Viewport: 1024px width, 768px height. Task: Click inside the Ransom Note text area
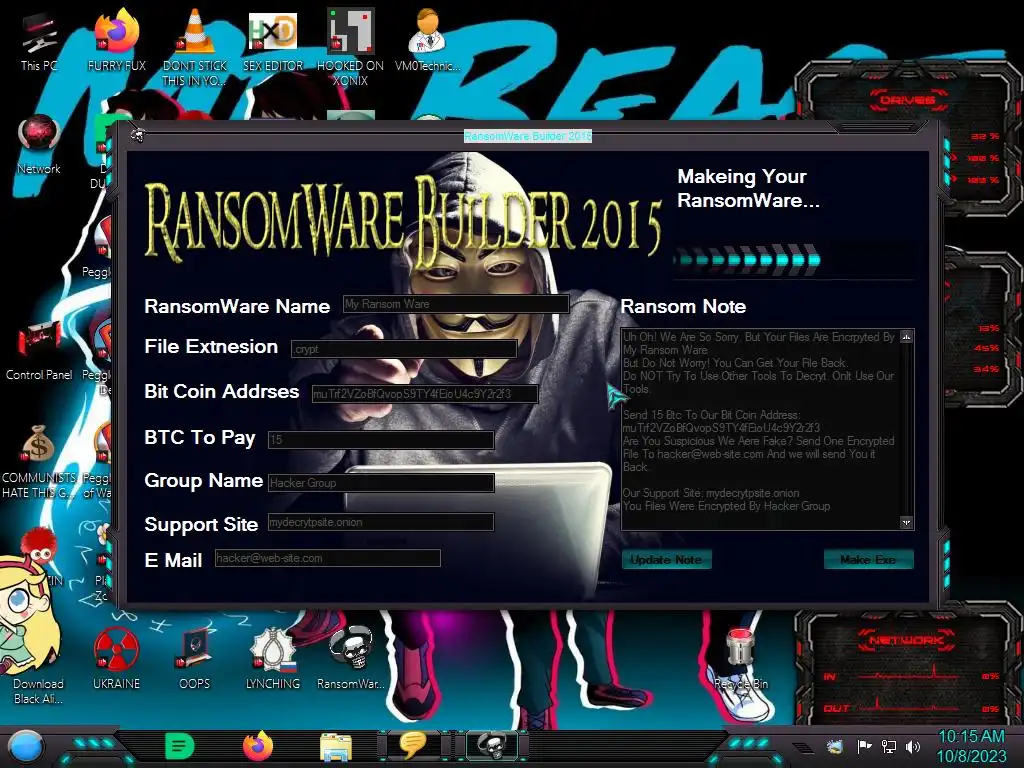(760, 429)
